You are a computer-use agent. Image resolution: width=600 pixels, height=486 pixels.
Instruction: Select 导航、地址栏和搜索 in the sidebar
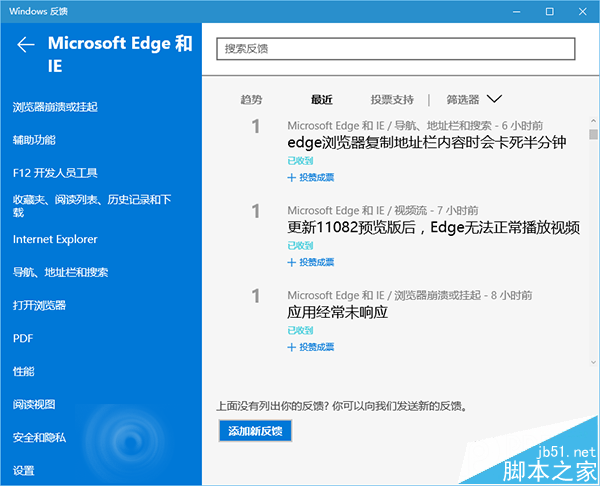[60, 272]
